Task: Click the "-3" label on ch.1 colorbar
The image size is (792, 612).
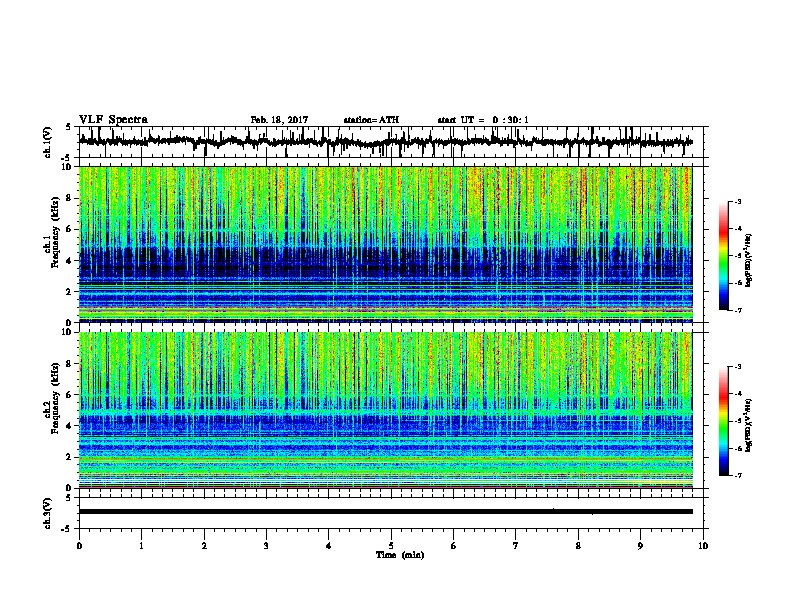Action: point(737,201)
